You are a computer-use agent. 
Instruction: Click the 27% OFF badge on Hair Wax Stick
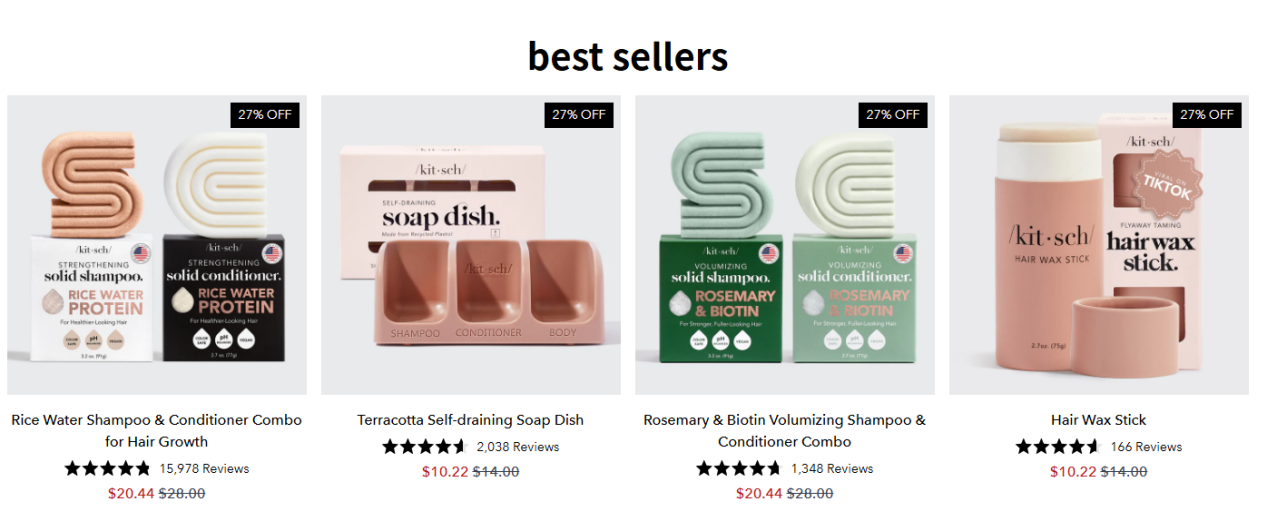coord(1207,114)
